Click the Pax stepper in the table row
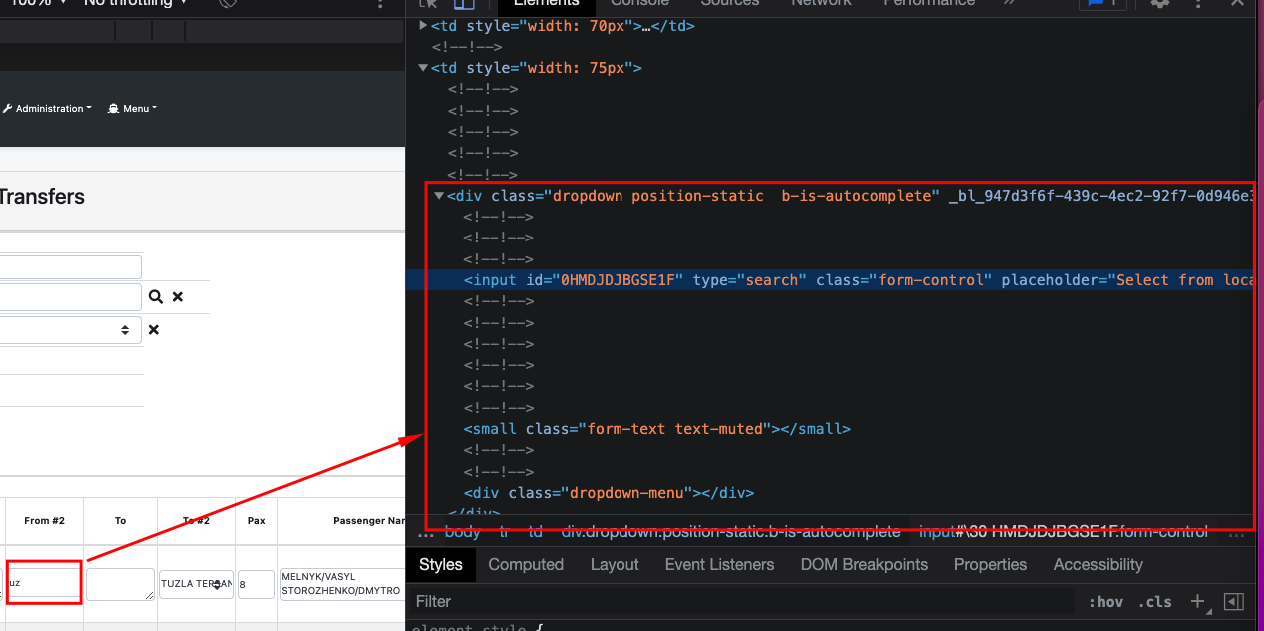This screenshot has height=631, width=1264. click(x=257, y=584)
